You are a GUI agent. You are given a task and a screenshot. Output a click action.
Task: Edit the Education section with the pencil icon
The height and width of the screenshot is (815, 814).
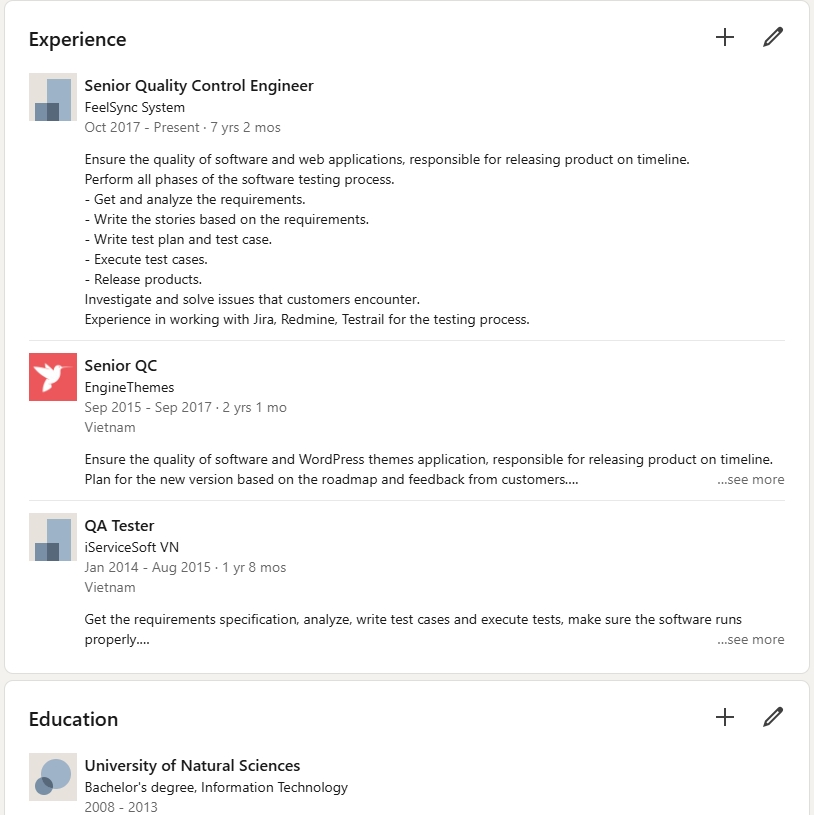coord(773,717)
